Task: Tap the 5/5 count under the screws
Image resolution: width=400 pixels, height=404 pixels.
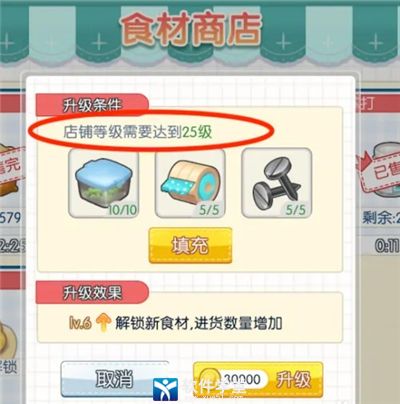Action: [x=296, y=210]
